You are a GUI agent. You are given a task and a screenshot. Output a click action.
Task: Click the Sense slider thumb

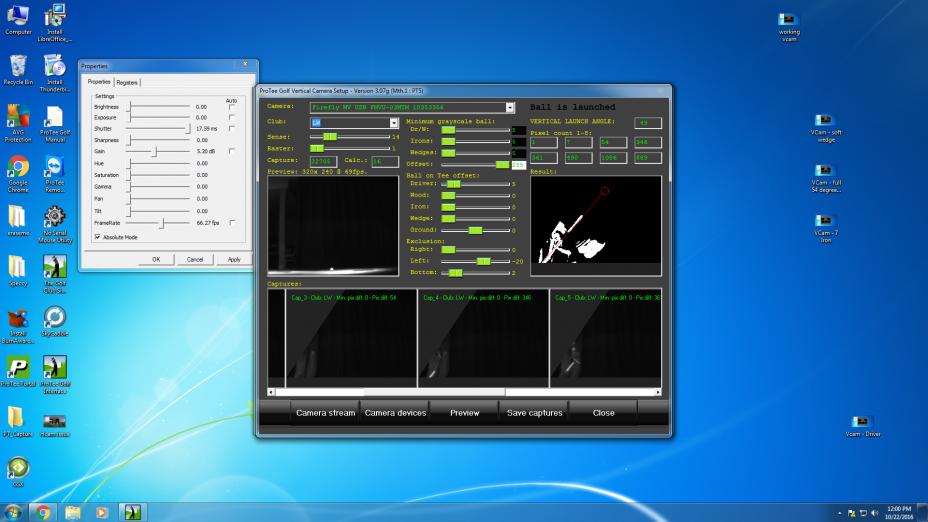pos(330,137)
